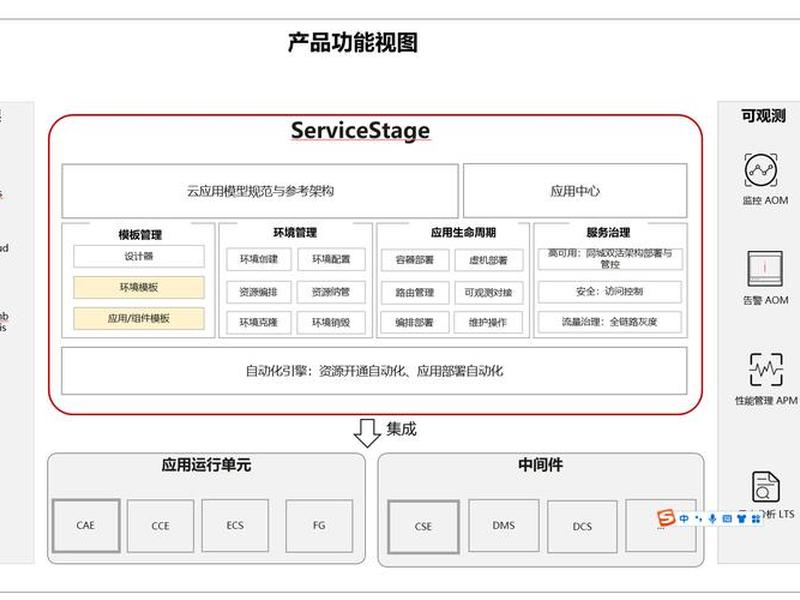Click the LTS log analysis document icon
The height and width of the screenshot is (600, 800).
(765, 487)
